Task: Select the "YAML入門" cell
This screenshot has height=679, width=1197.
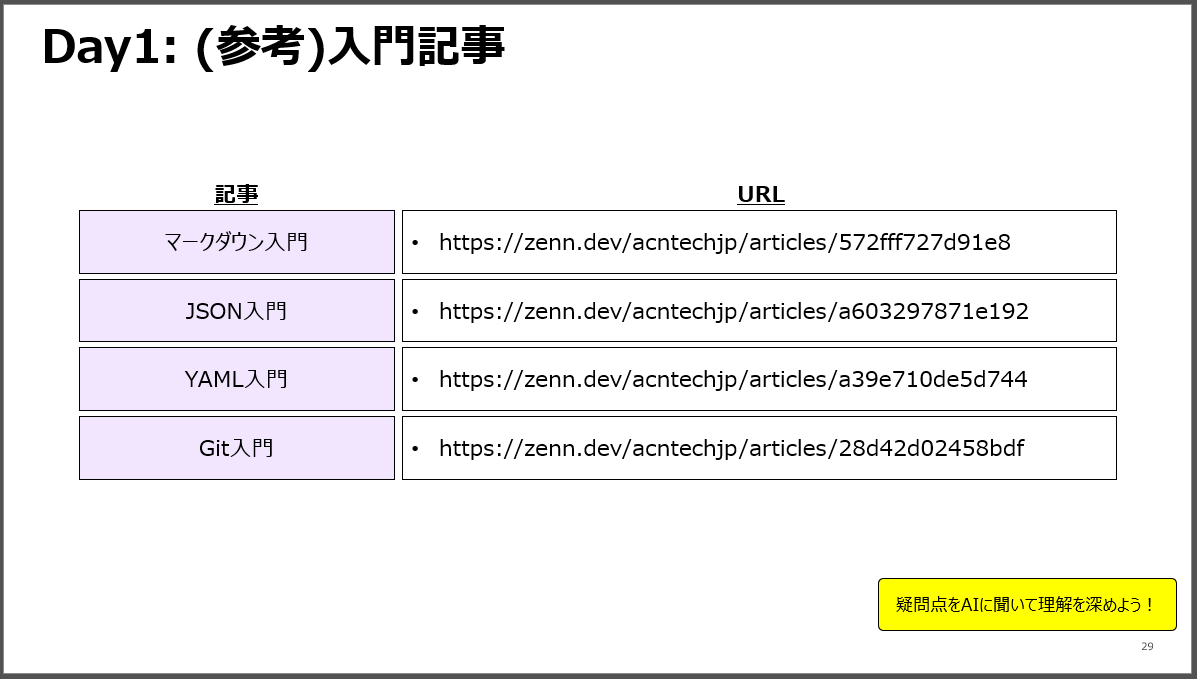Action: (237, 379)
